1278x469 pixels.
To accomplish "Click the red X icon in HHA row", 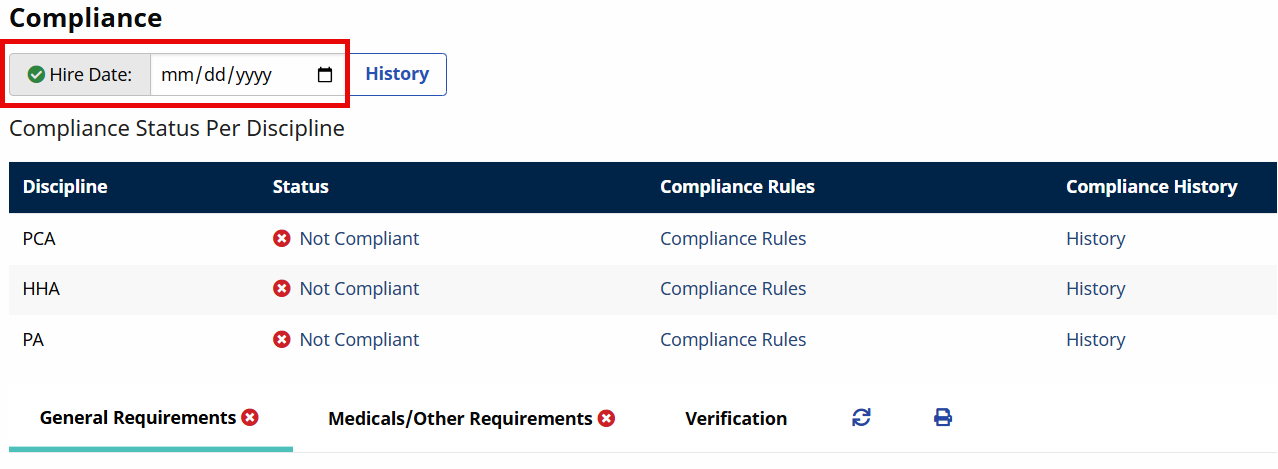I will coord(282,289).
